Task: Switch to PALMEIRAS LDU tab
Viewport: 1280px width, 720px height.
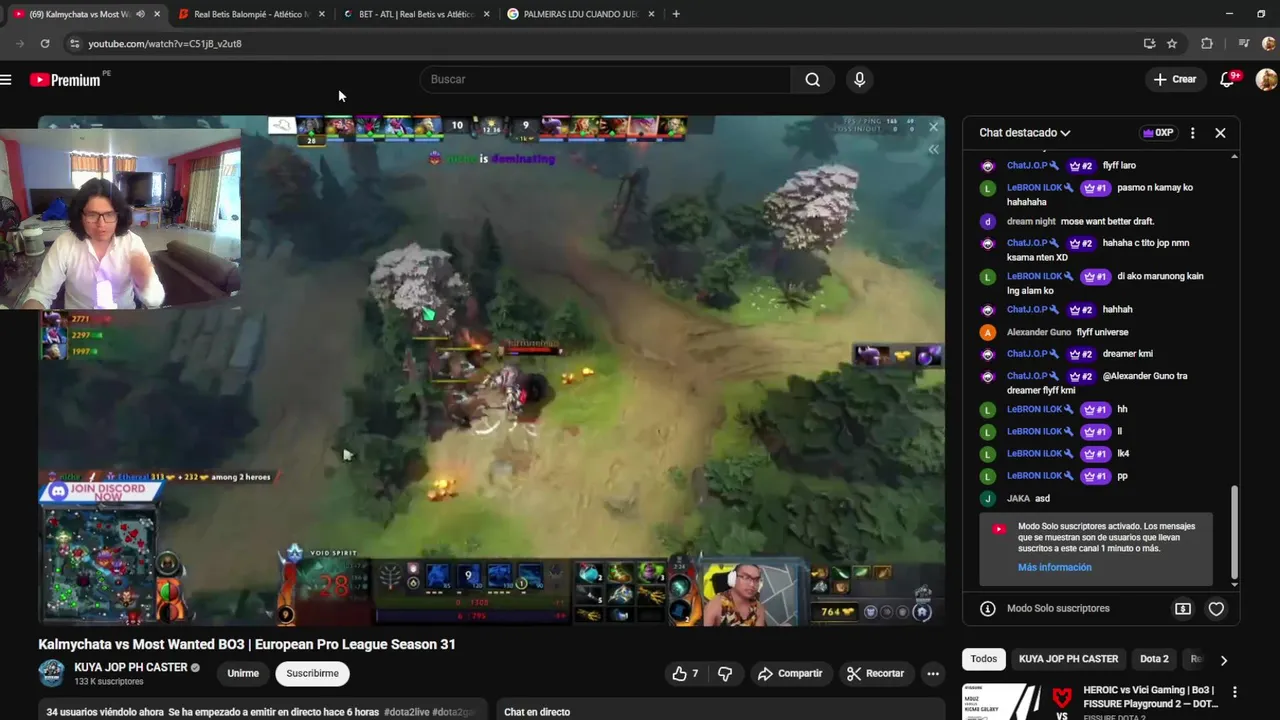Action: 582,14
